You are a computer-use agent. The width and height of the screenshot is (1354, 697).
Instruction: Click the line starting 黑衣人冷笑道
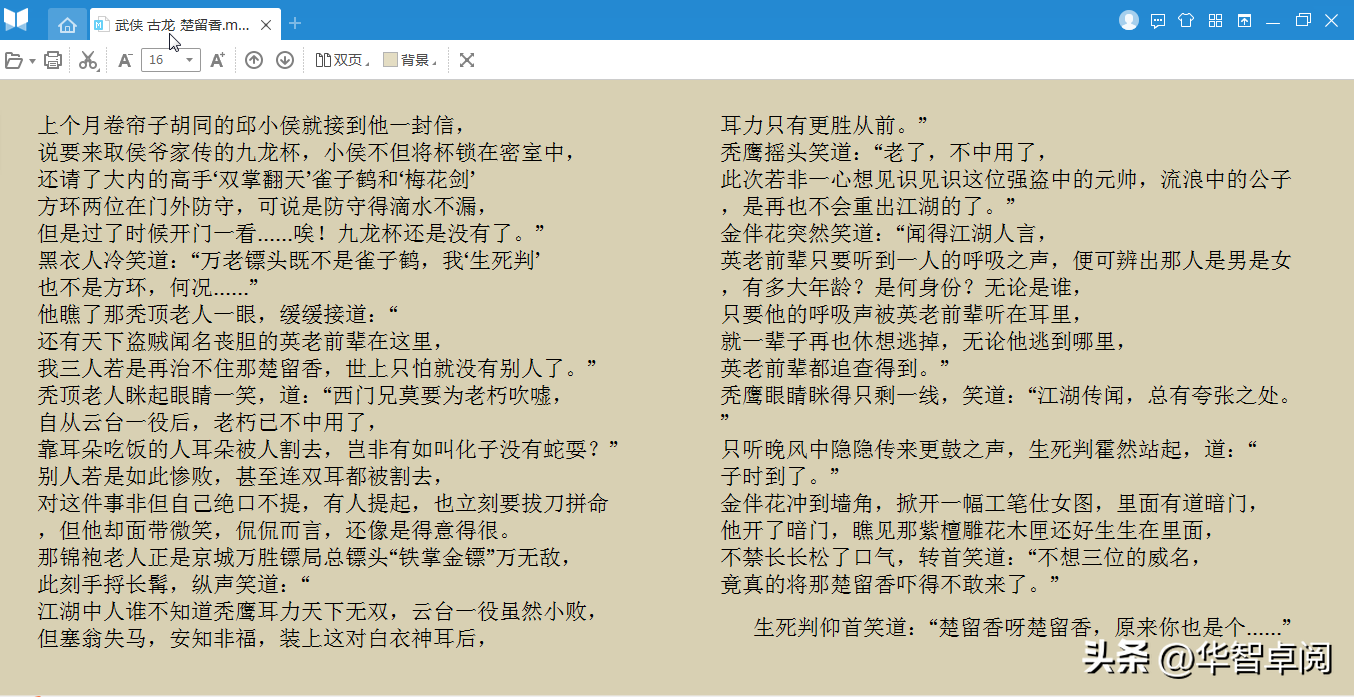coord(290,260)
